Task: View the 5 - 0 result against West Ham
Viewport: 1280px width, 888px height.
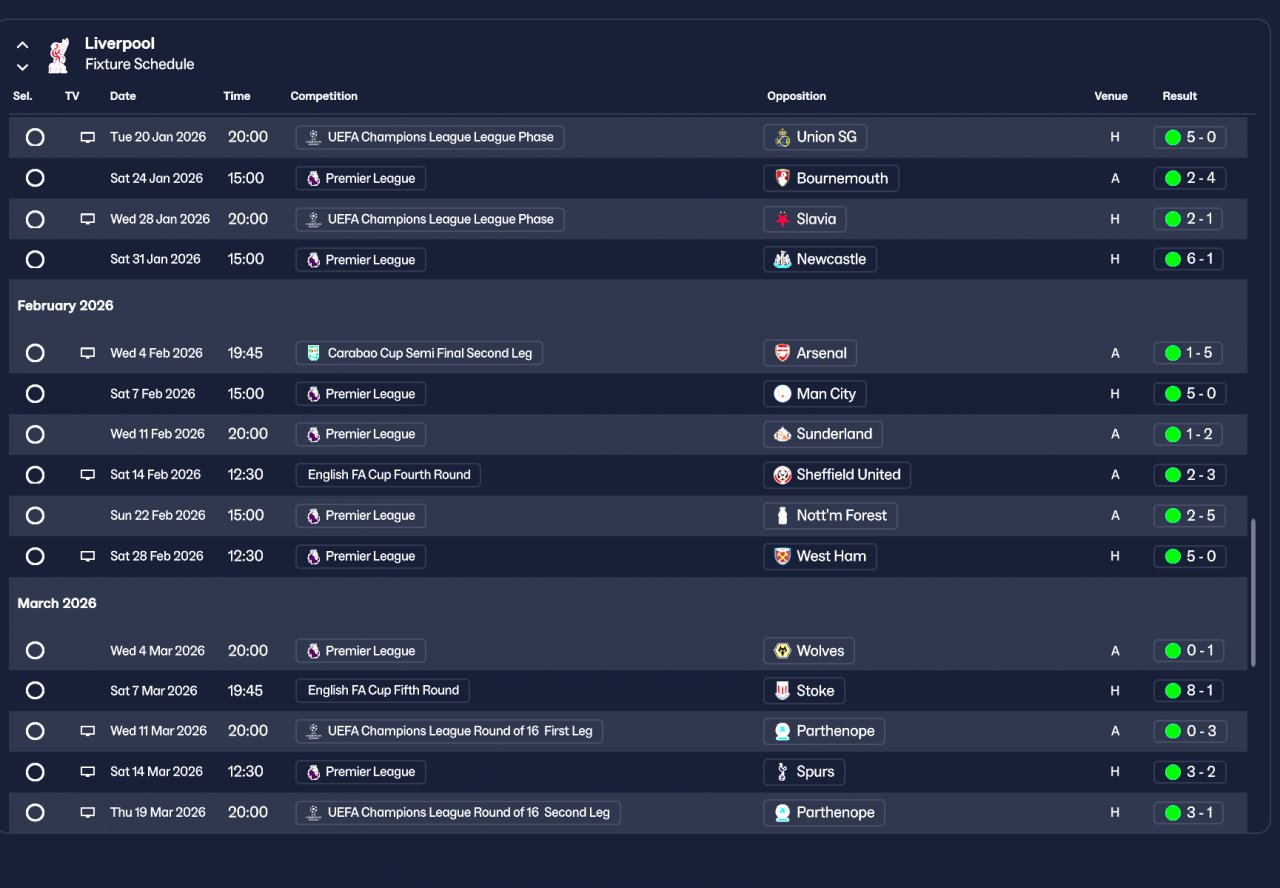Action: [x=1190, y=556]
